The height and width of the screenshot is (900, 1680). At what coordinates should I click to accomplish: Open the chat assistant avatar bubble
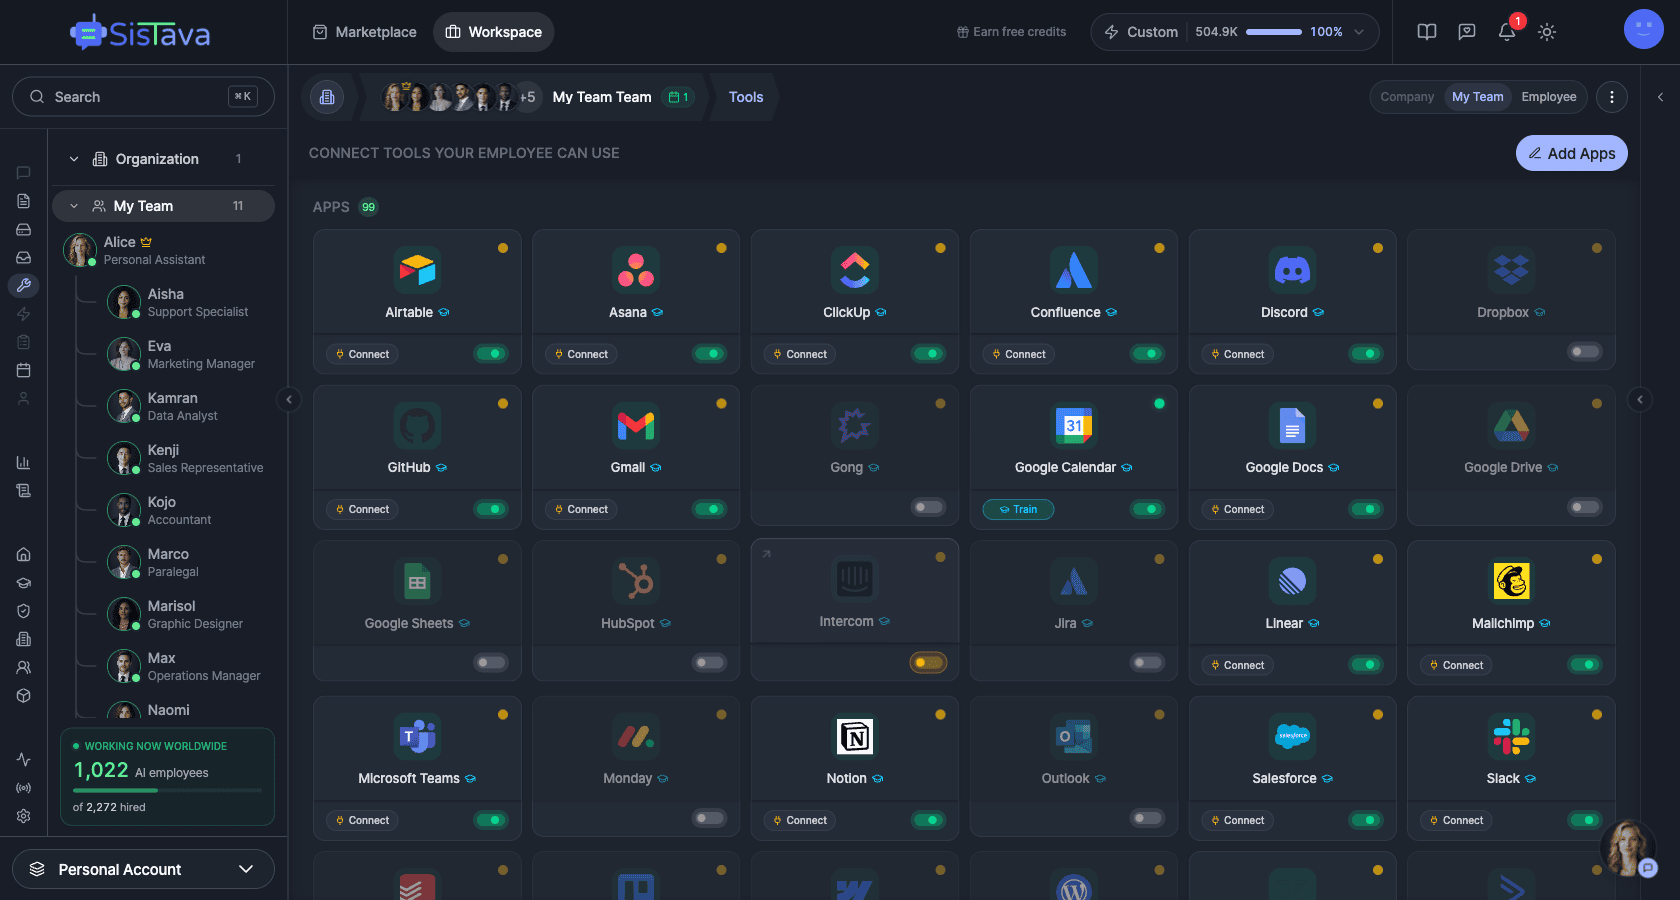click(1628, 848)
